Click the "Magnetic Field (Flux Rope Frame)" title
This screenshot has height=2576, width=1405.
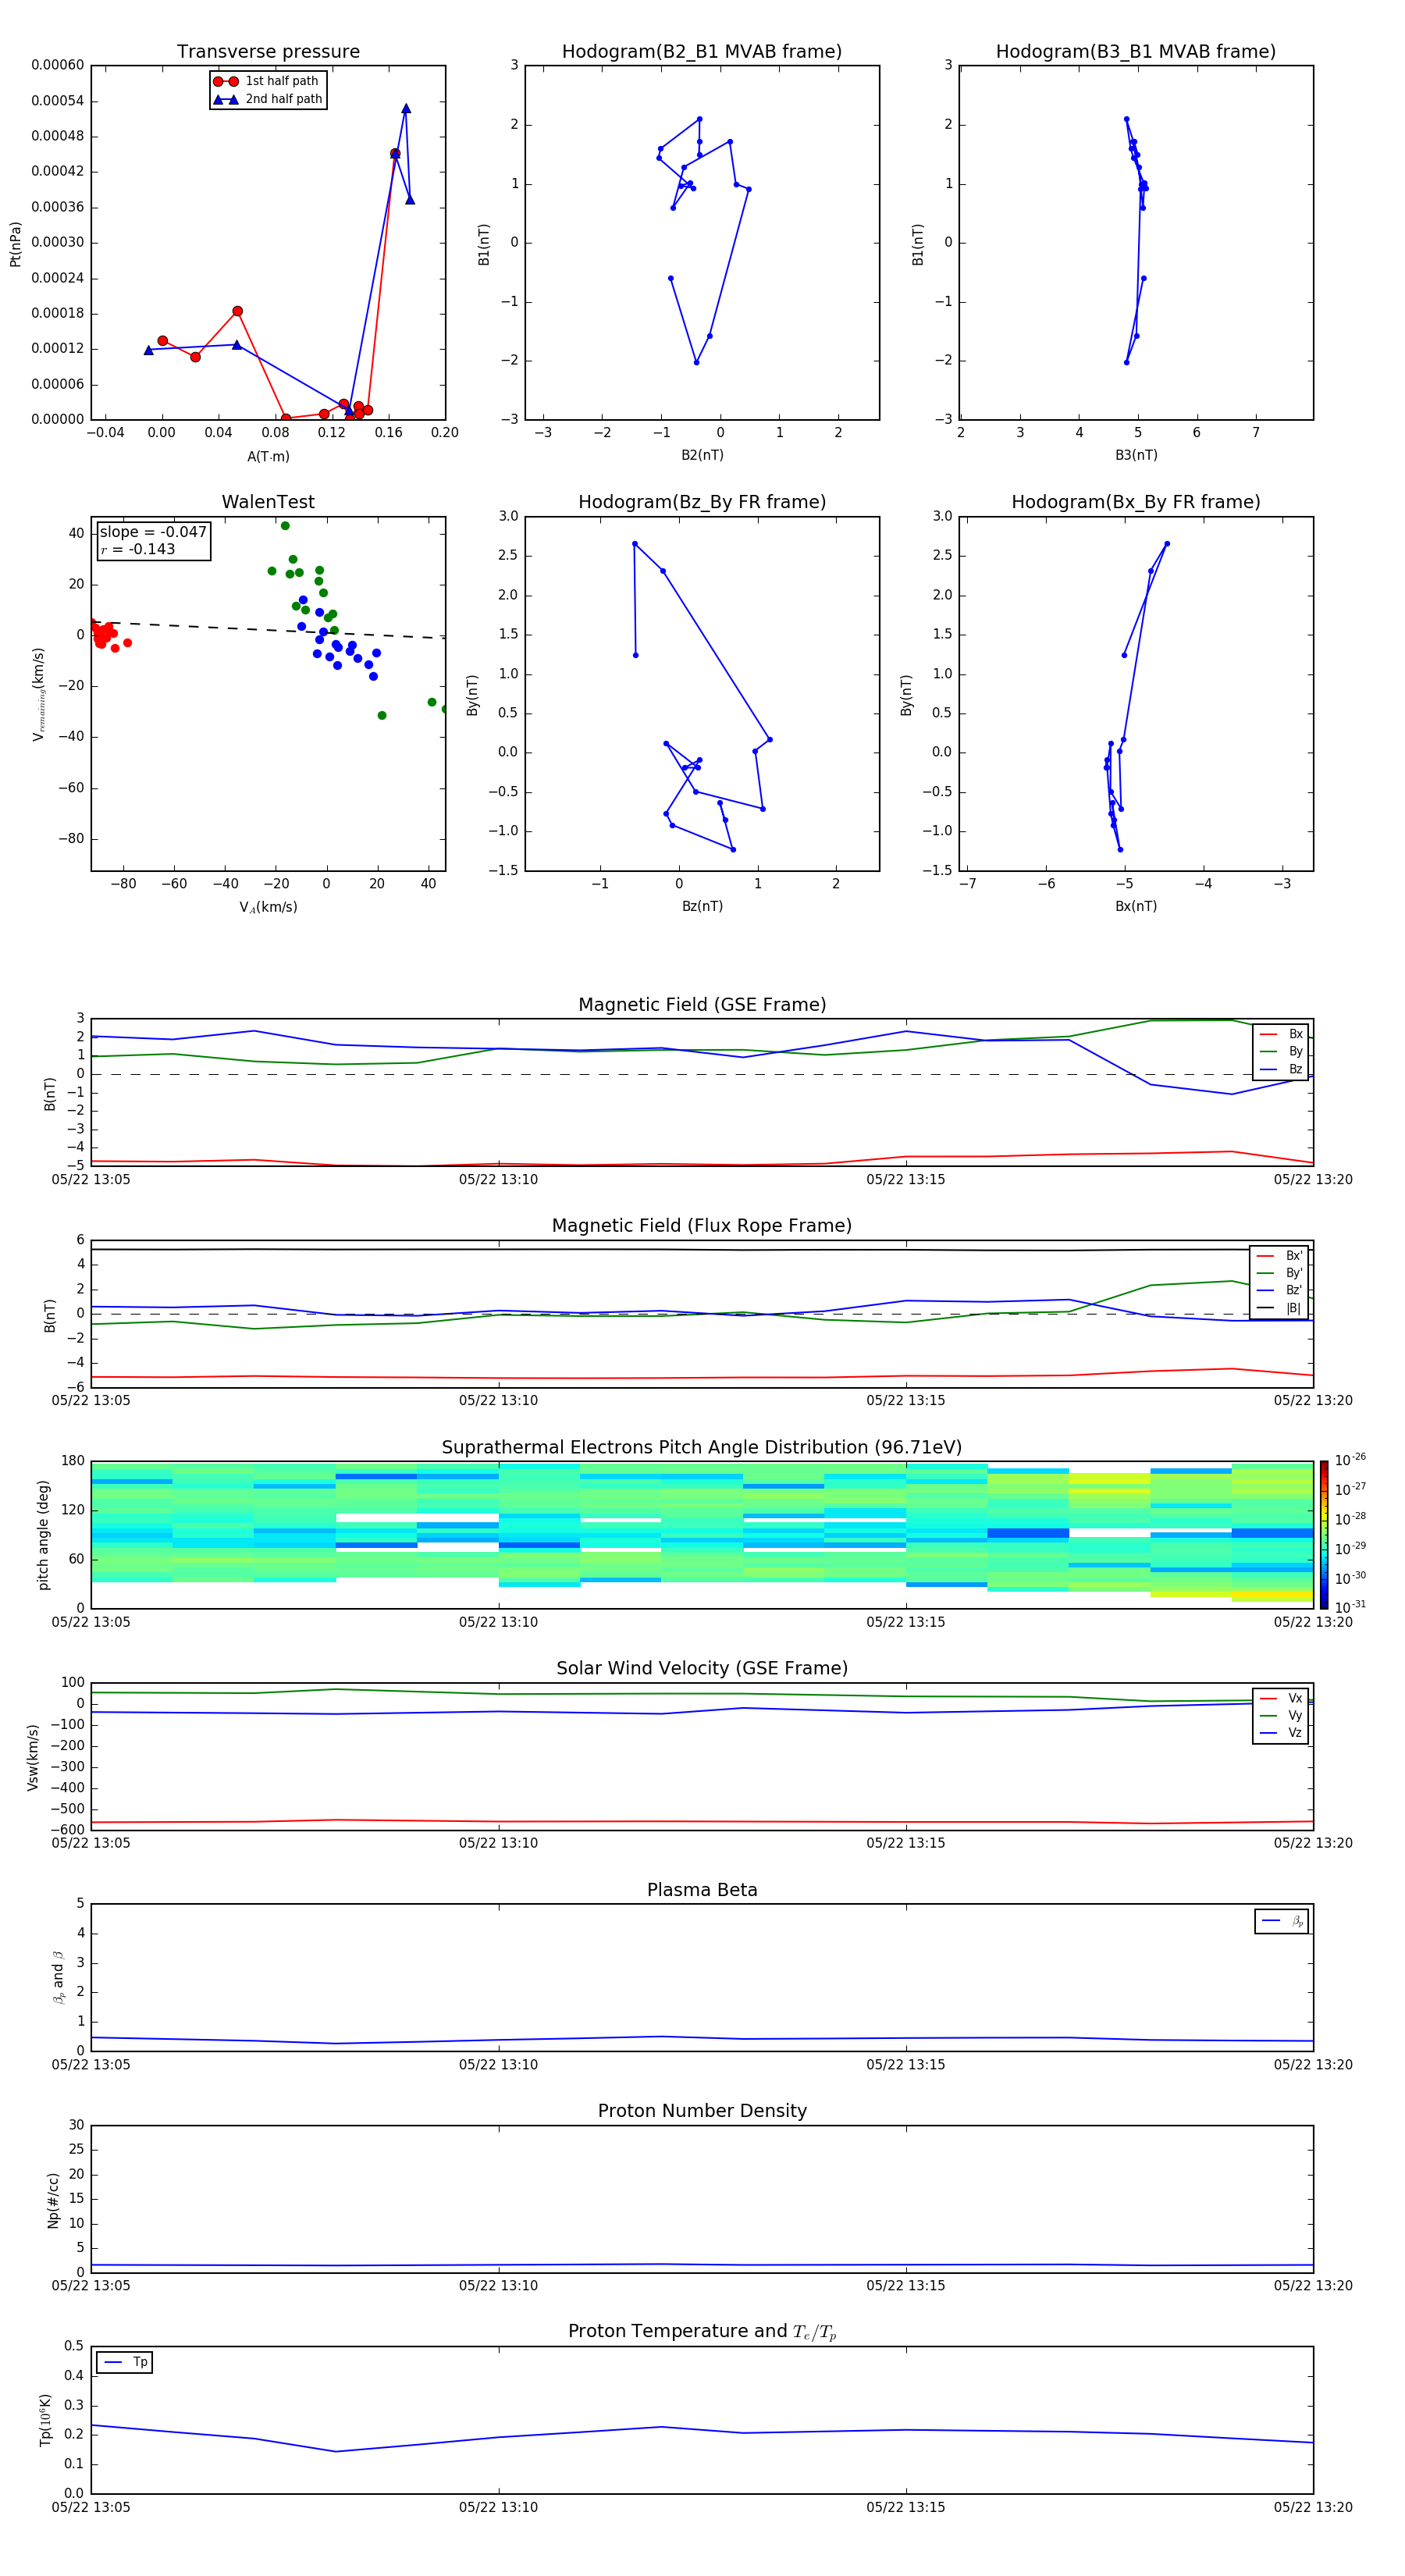[x=702, y=1226]
